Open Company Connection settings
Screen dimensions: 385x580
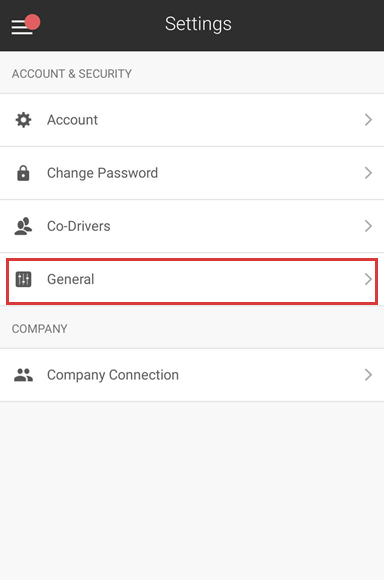(192, 375)
